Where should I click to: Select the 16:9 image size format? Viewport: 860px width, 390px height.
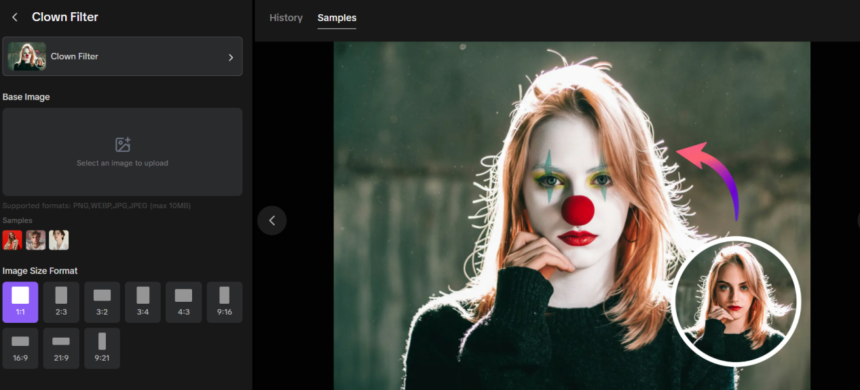coord(20,348)
